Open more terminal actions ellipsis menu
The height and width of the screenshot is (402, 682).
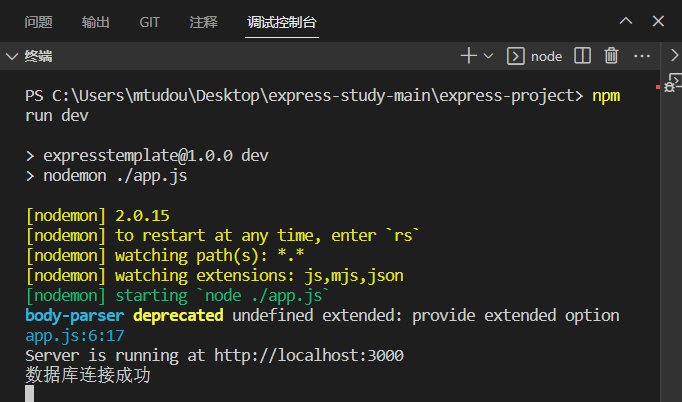pos(642,56)
